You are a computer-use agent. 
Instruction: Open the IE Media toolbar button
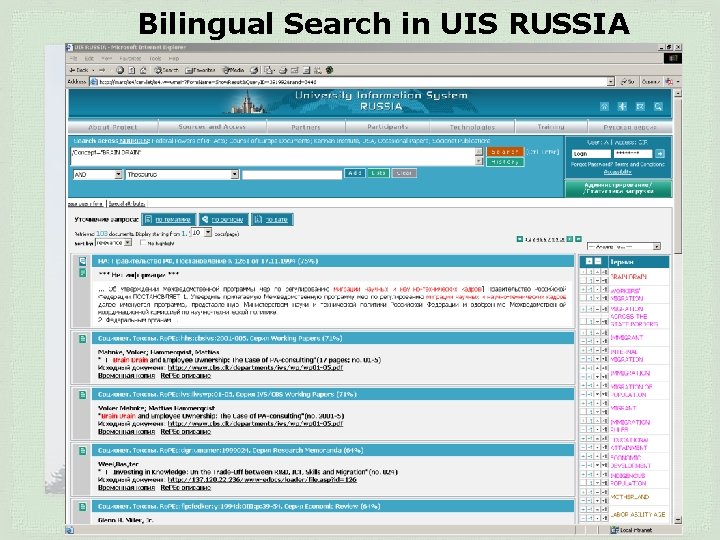(233, 70)
